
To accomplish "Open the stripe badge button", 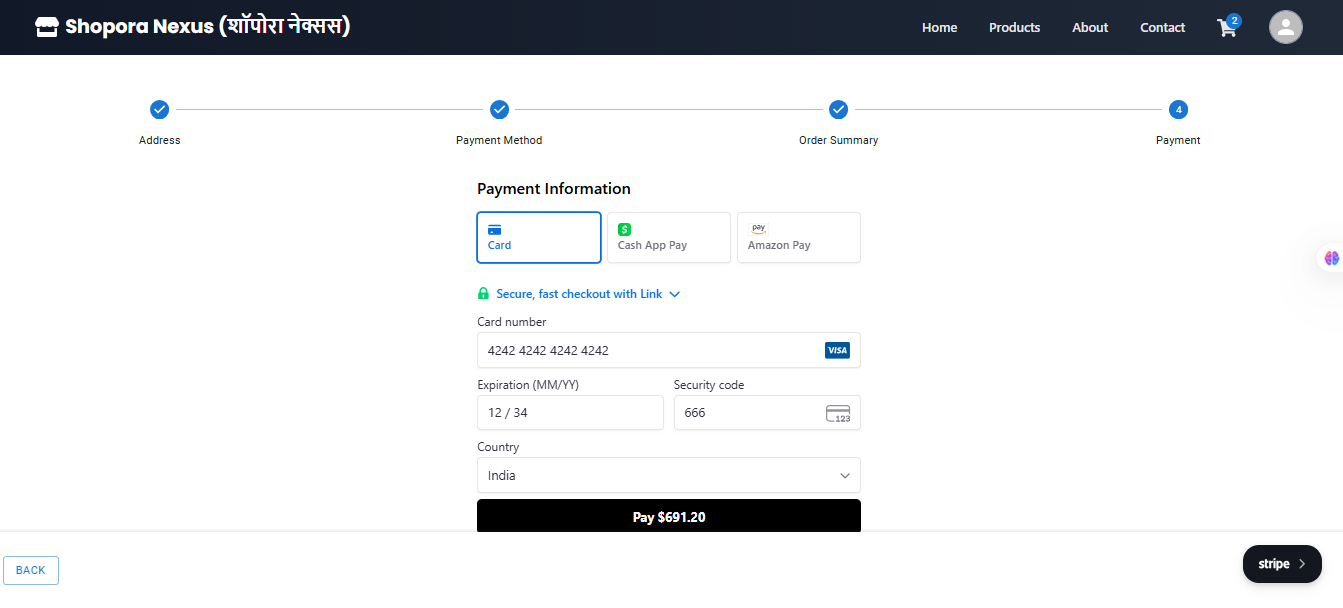I will click(1282, 564).
